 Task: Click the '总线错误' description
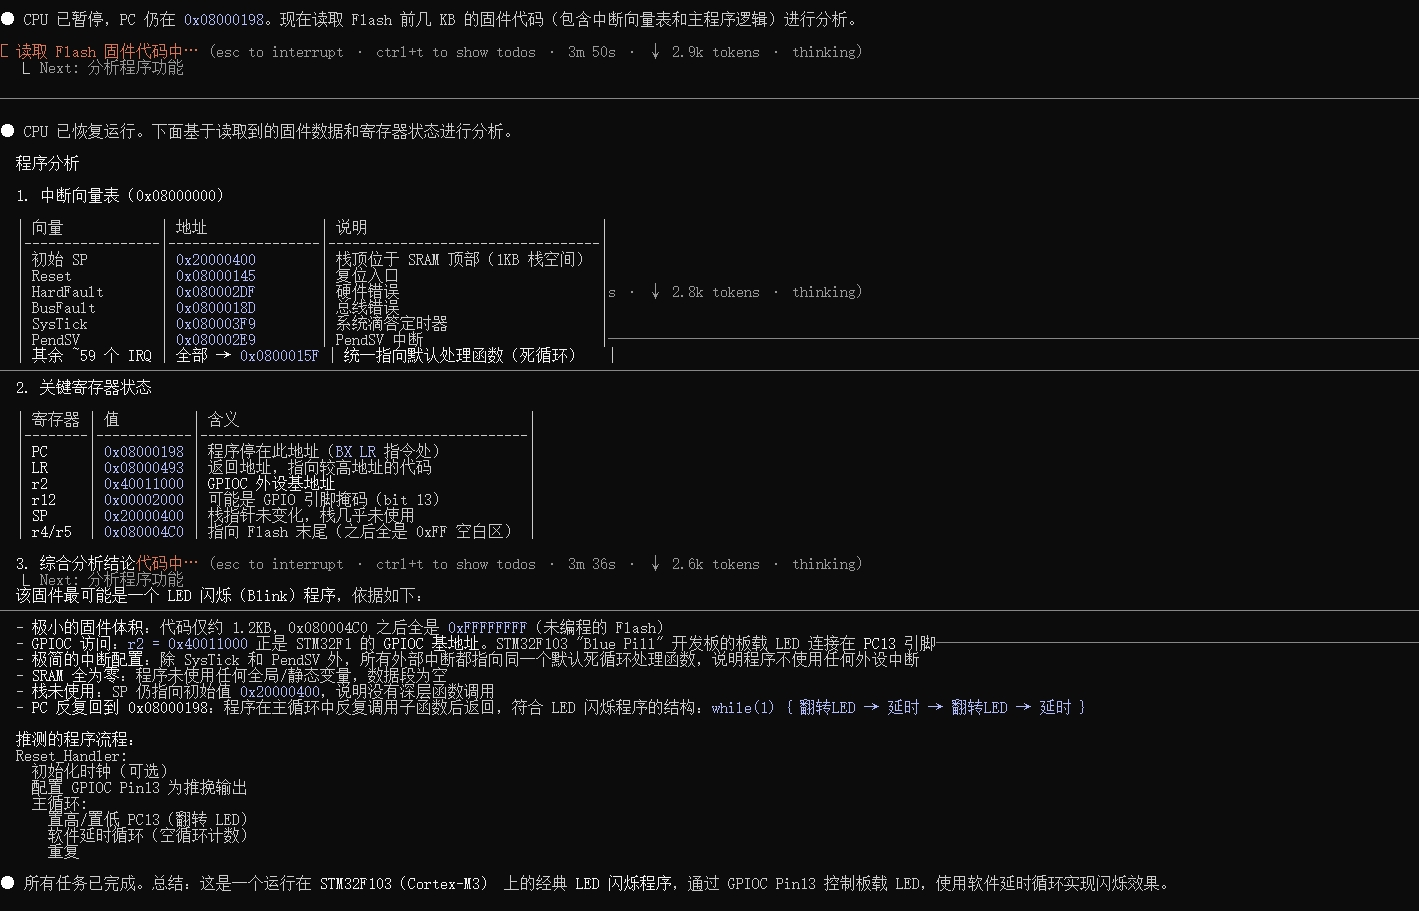[367, 307]
